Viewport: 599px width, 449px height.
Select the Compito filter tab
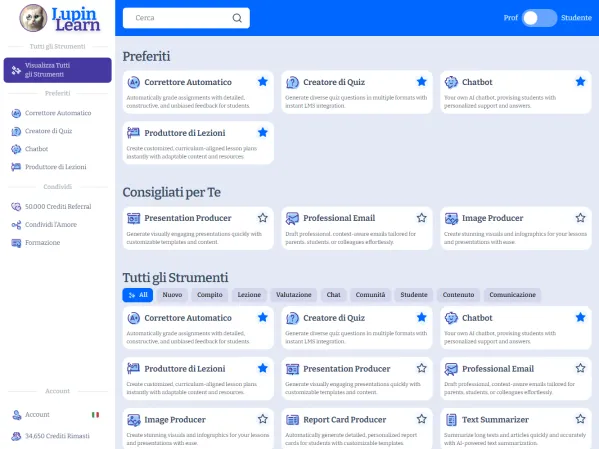pos(210,295)
